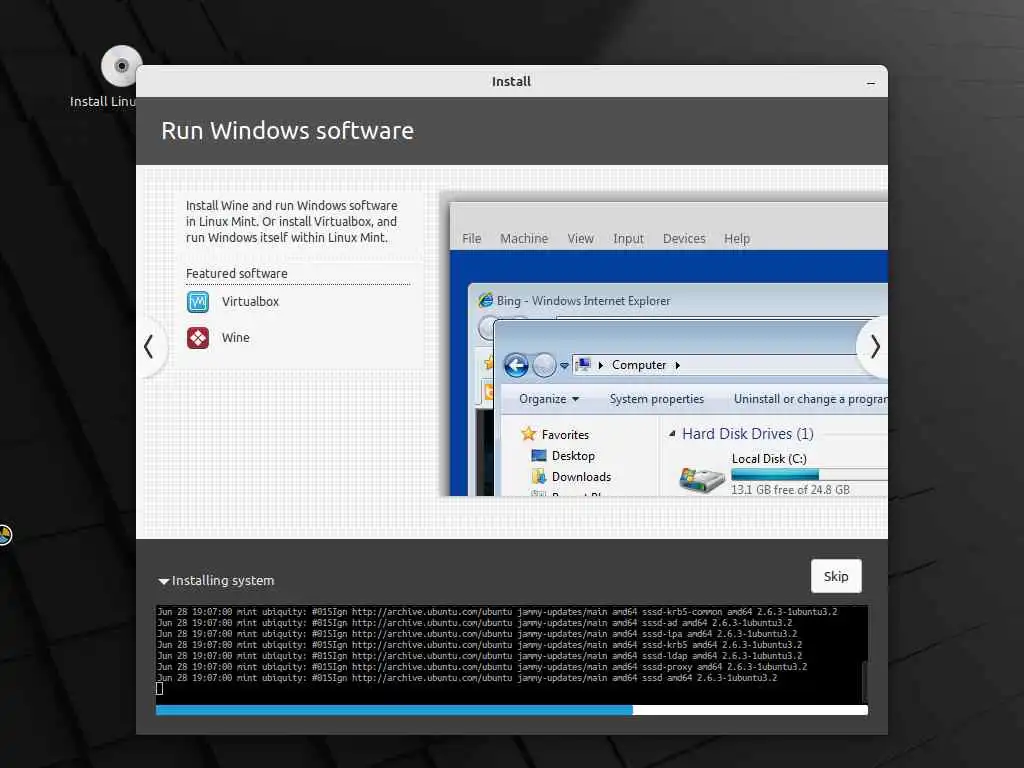This screenshot has height=768, width=1024.
Task: Click the Install window title bar text
Action: pyautogui.click(x=511, y=82)
